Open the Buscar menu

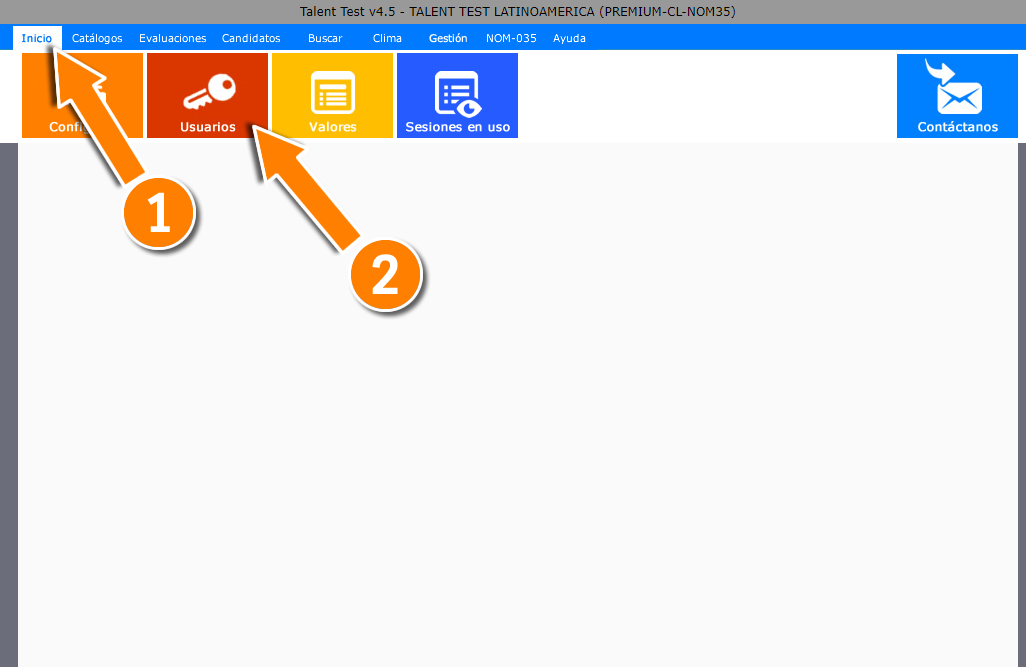point(325,38)
